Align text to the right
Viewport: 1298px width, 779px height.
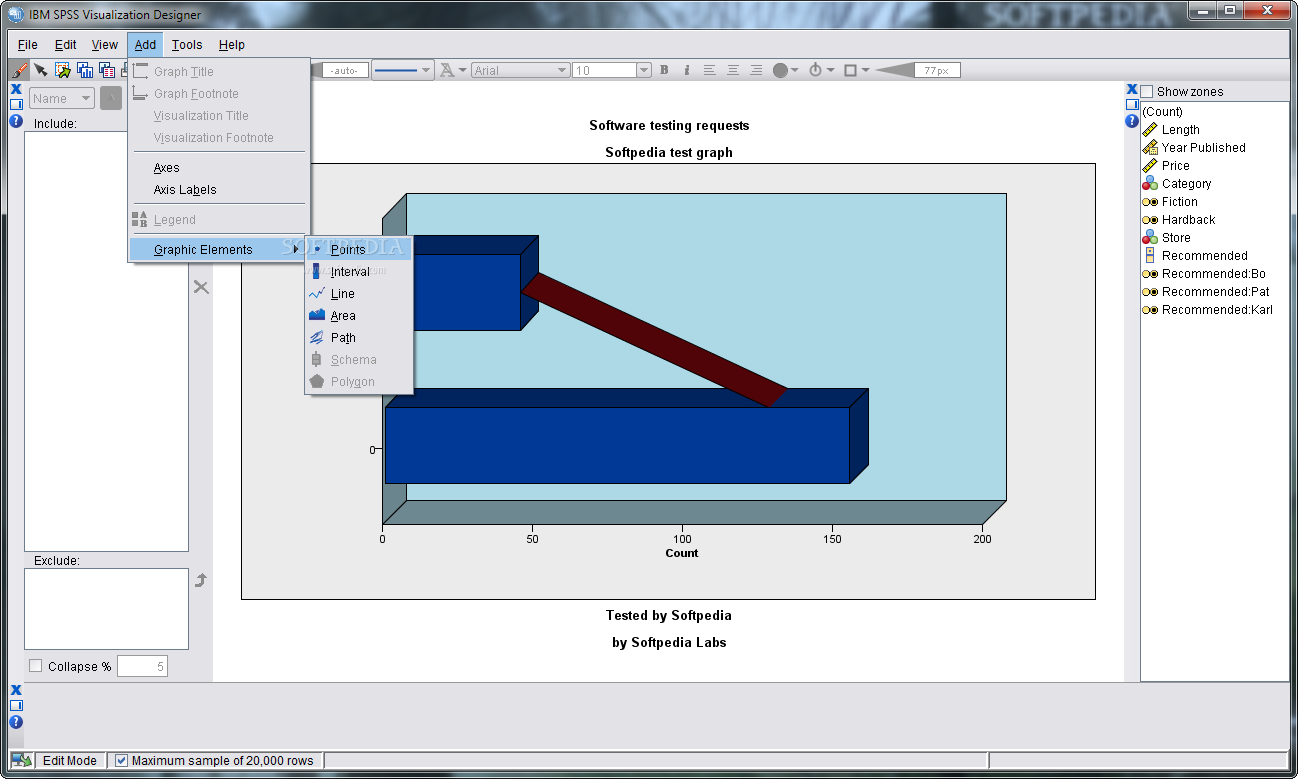tap(756, 70)
